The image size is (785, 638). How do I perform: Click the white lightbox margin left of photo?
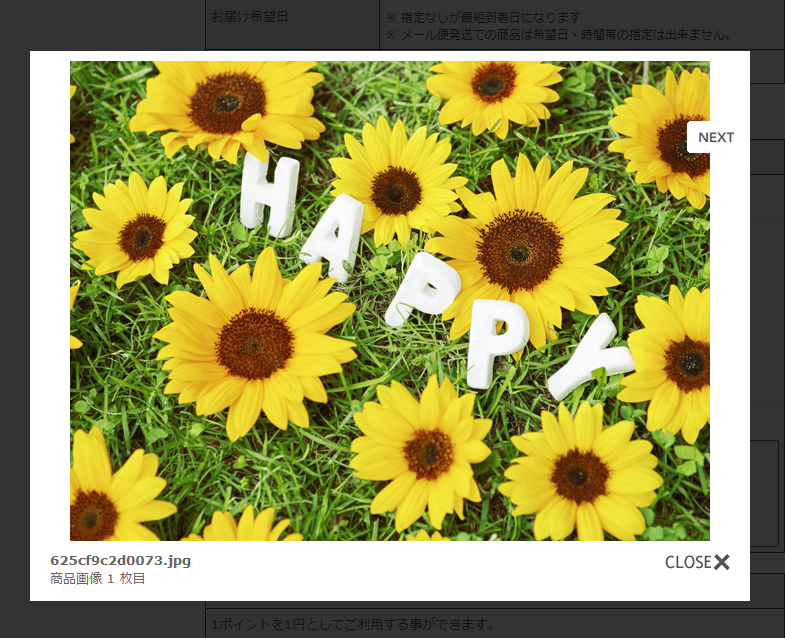click(x=49, y=300)
